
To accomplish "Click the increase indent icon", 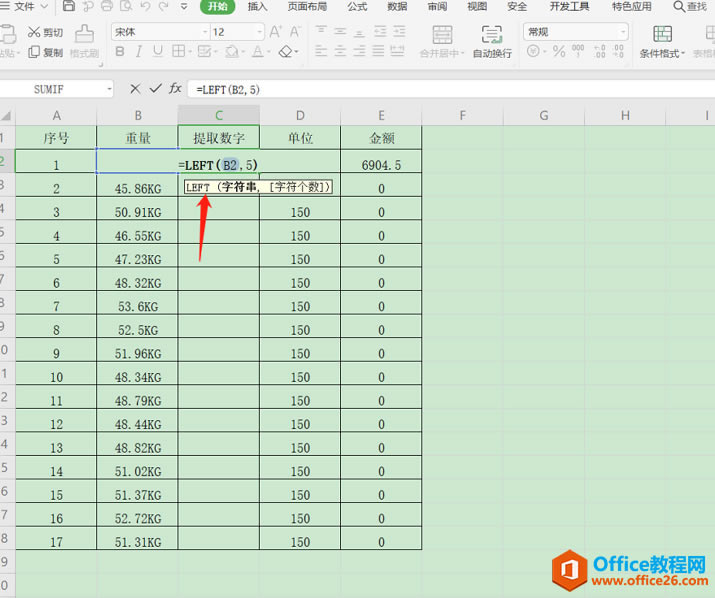I will (399, 31).
